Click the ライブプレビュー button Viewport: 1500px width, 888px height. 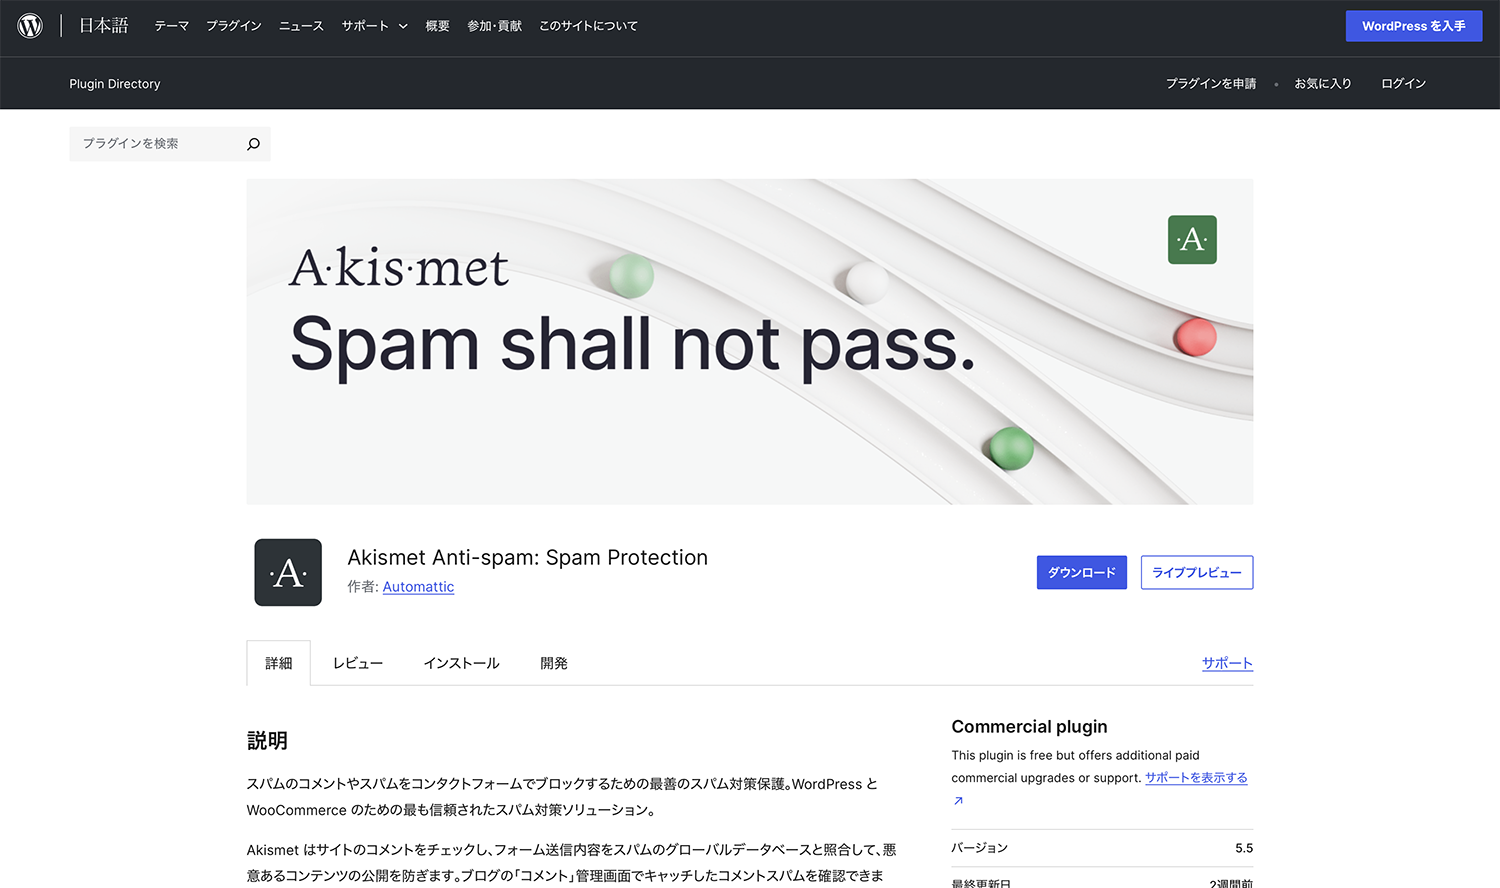pyautogui.click(x=1196, y=573)
